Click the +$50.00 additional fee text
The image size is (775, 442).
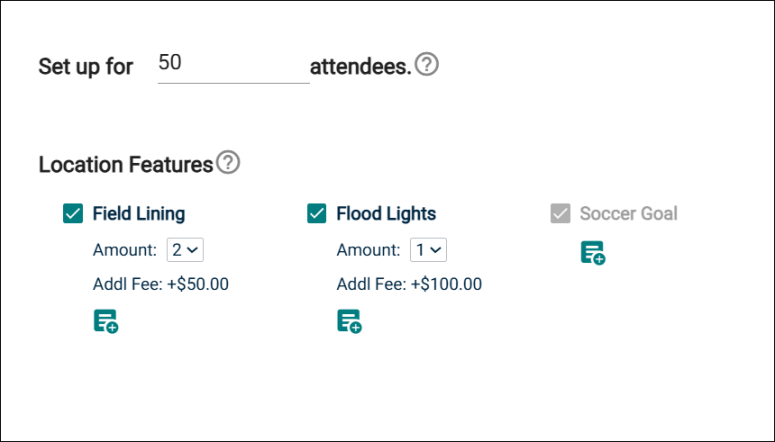tap(198, 284)
